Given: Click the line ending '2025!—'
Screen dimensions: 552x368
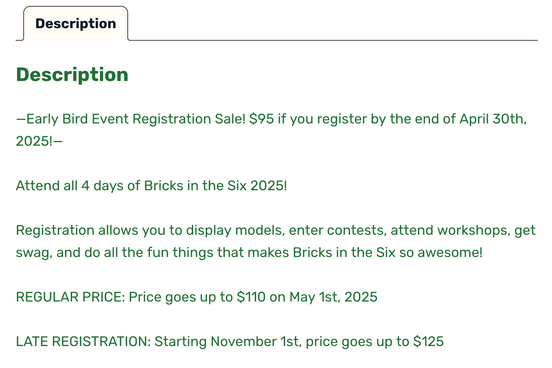Looking at the screenshot, I should point(39,141).
